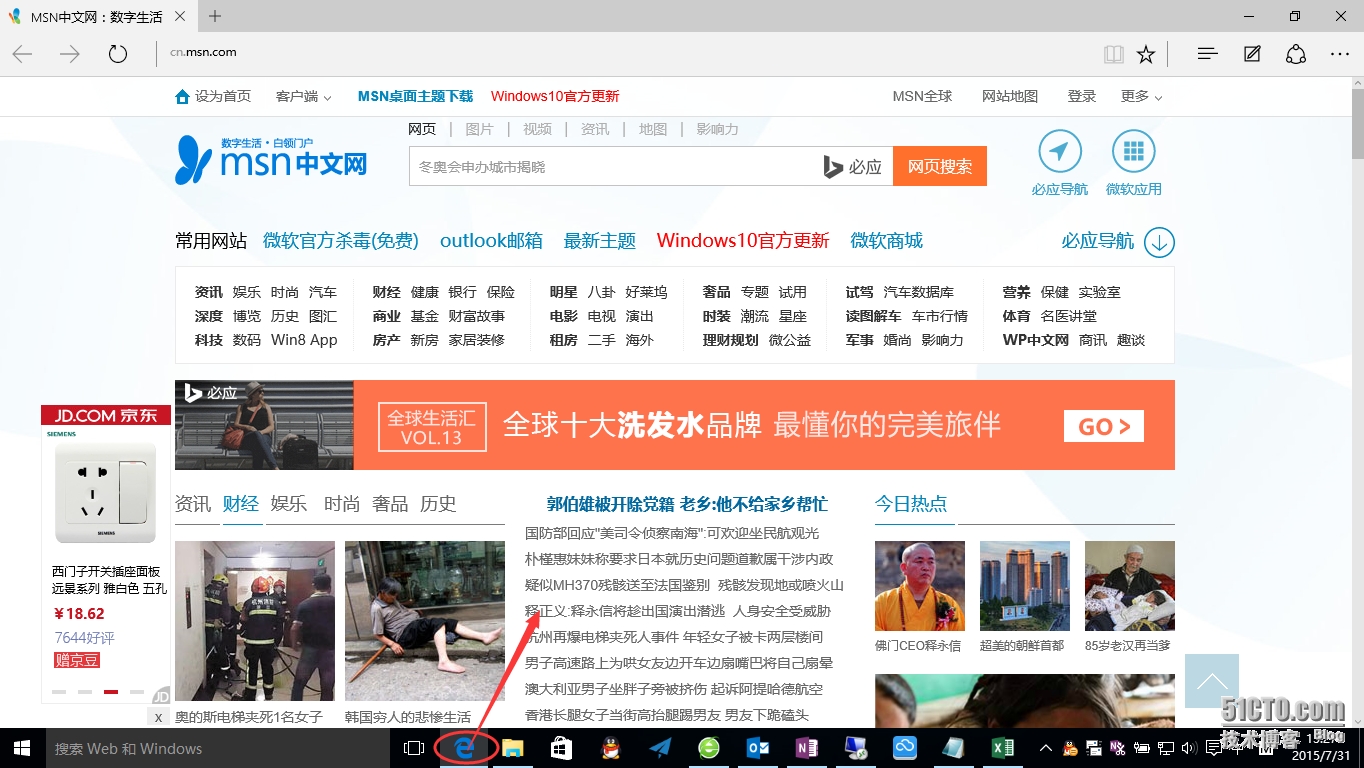The width and height of the screenshot is (1364, 768).
Task: Open Task View on taskbar
Action: tap(414, 748)
